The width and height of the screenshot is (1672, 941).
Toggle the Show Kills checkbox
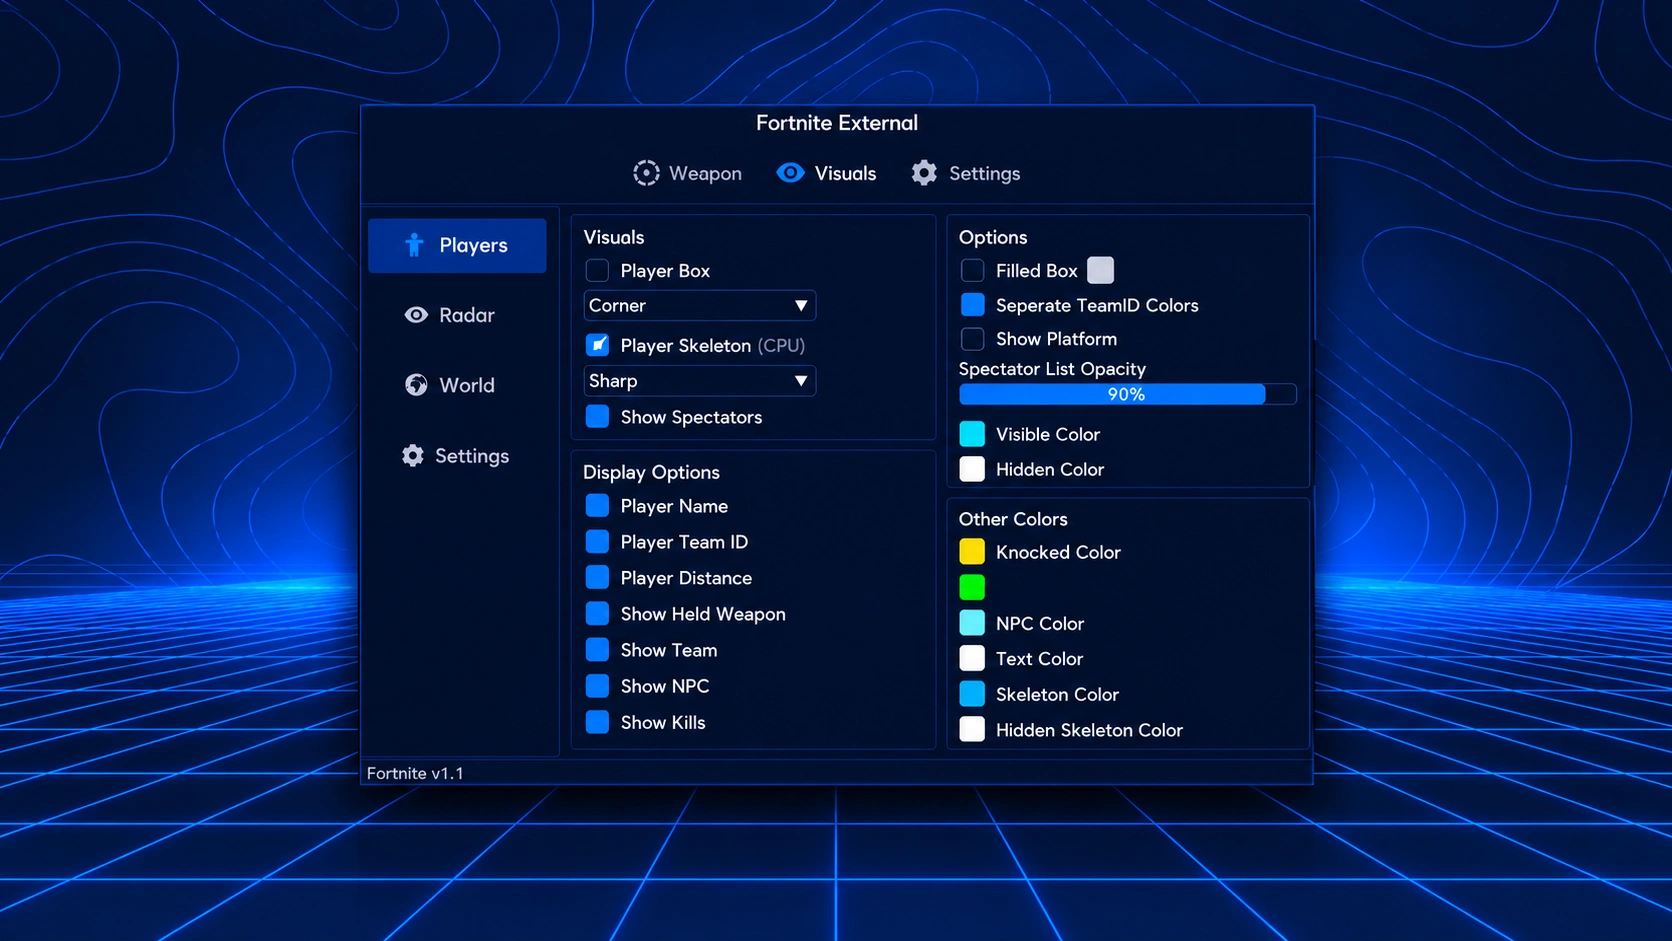pyautogui.click(x=597, y=722)
